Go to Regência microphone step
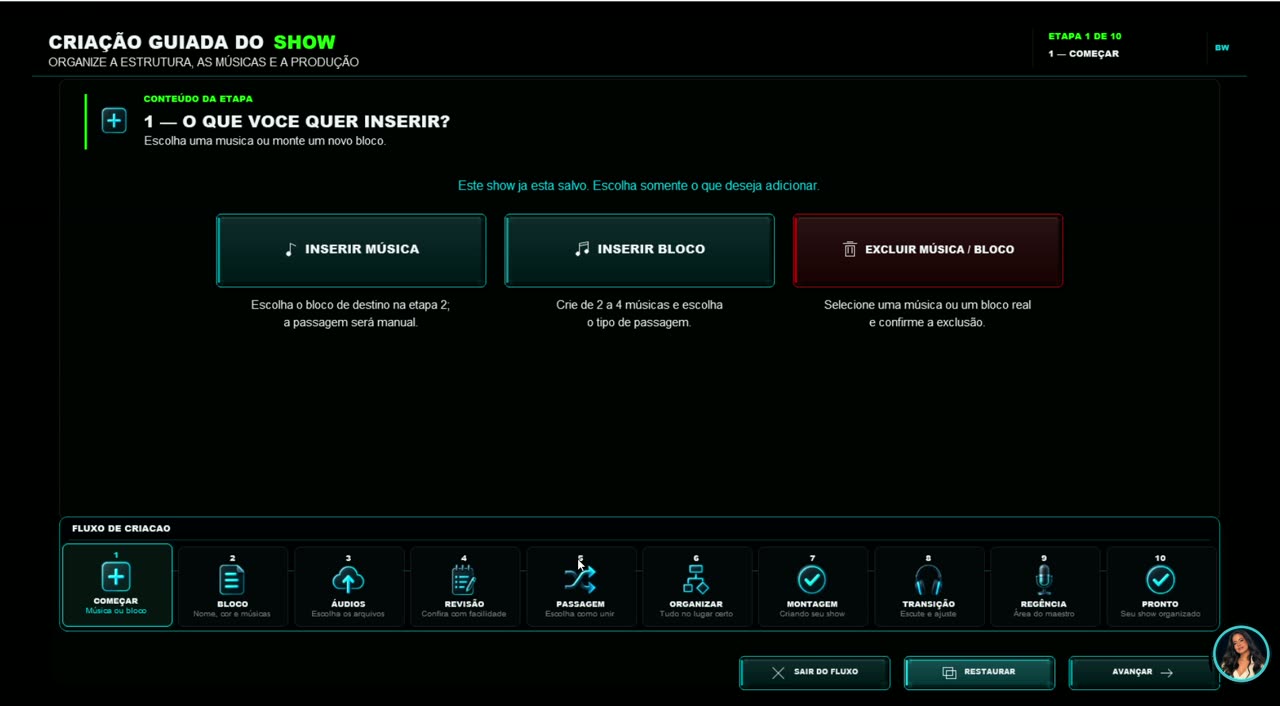This screenshot has width=1280, height=706. [x=1044, y=579]
